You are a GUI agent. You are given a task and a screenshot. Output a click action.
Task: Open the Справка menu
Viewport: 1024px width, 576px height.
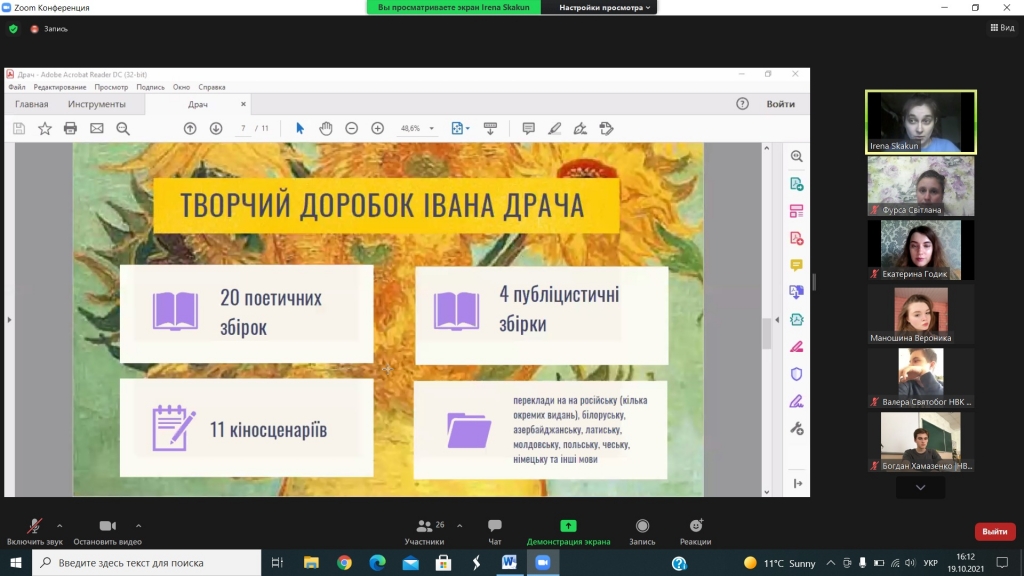pos(212,87)
